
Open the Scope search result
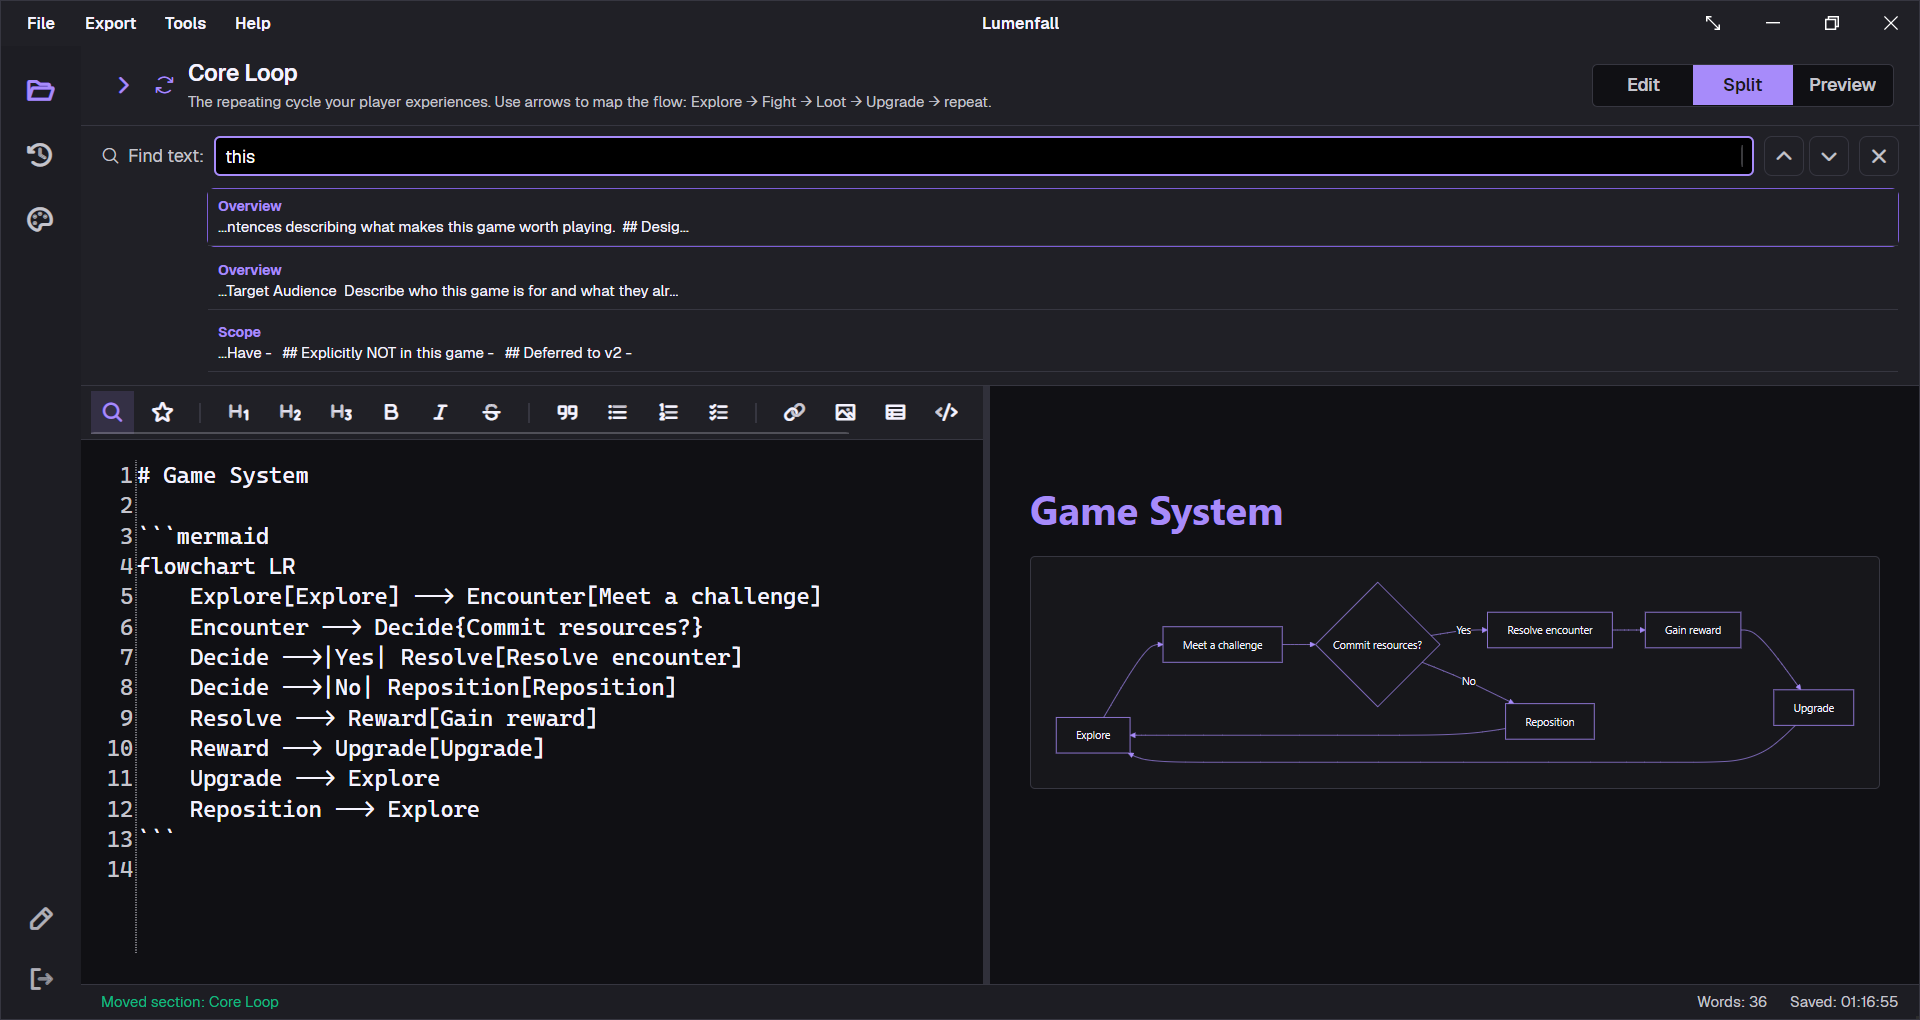click(1053, 342)
